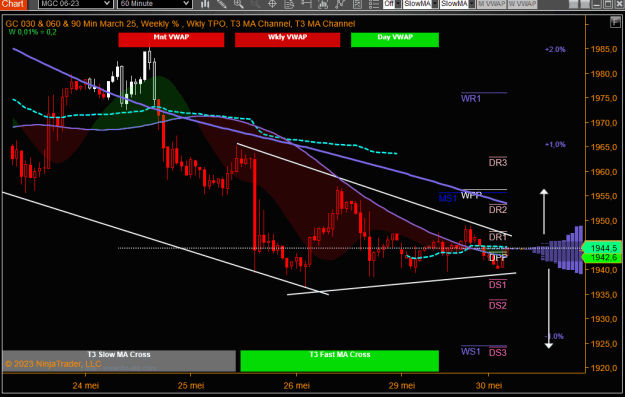The height and width of the screenshot is (397, 625).
Task: Click the DS1 pivot label
Action: (x=498, y=285)
